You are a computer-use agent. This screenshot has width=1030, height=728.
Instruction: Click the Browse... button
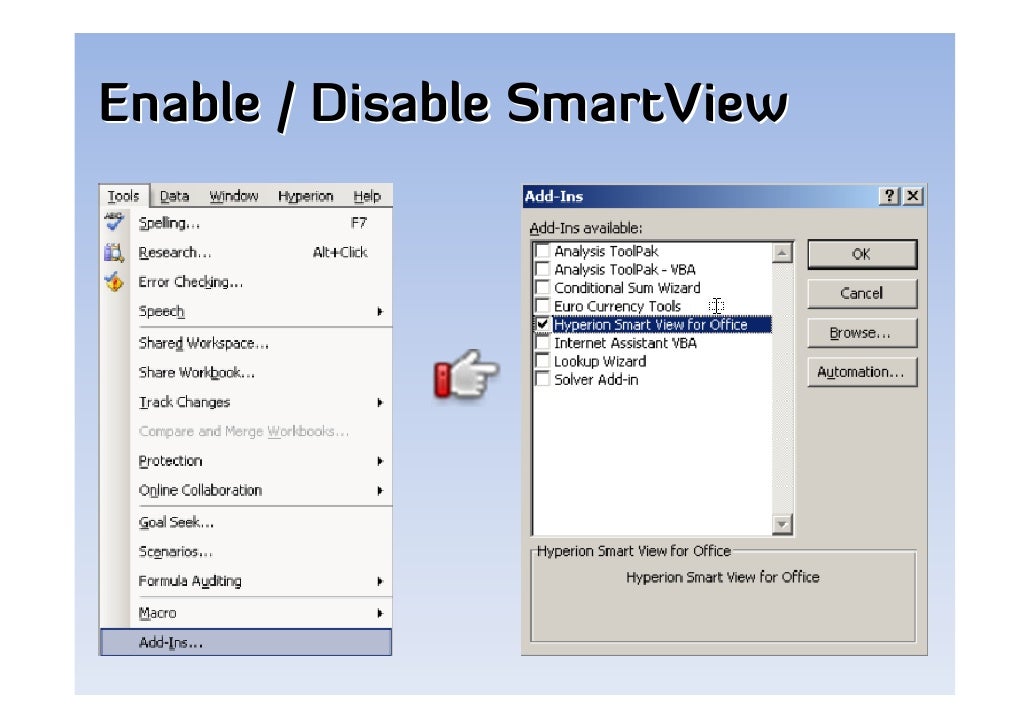point(862,333)
